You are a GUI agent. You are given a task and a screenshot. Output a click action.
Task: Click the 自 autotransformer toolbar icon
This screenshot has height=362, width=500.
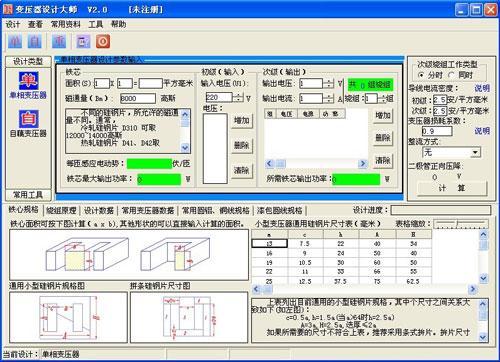click(x=35, y=42)
